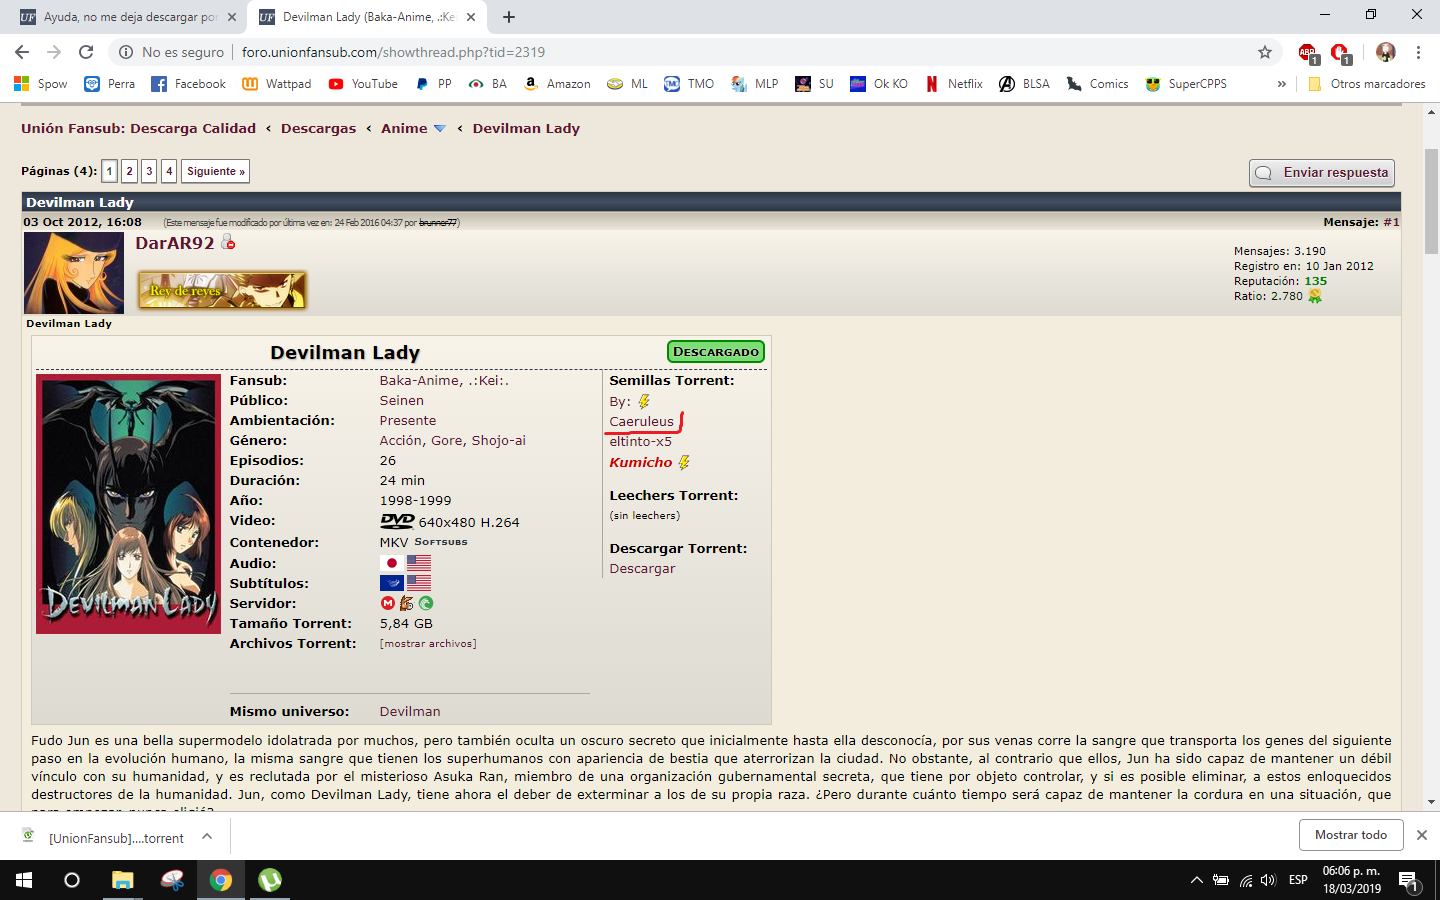
Task: Click Mostrar todo downloads button
Action: point(1351,835)
